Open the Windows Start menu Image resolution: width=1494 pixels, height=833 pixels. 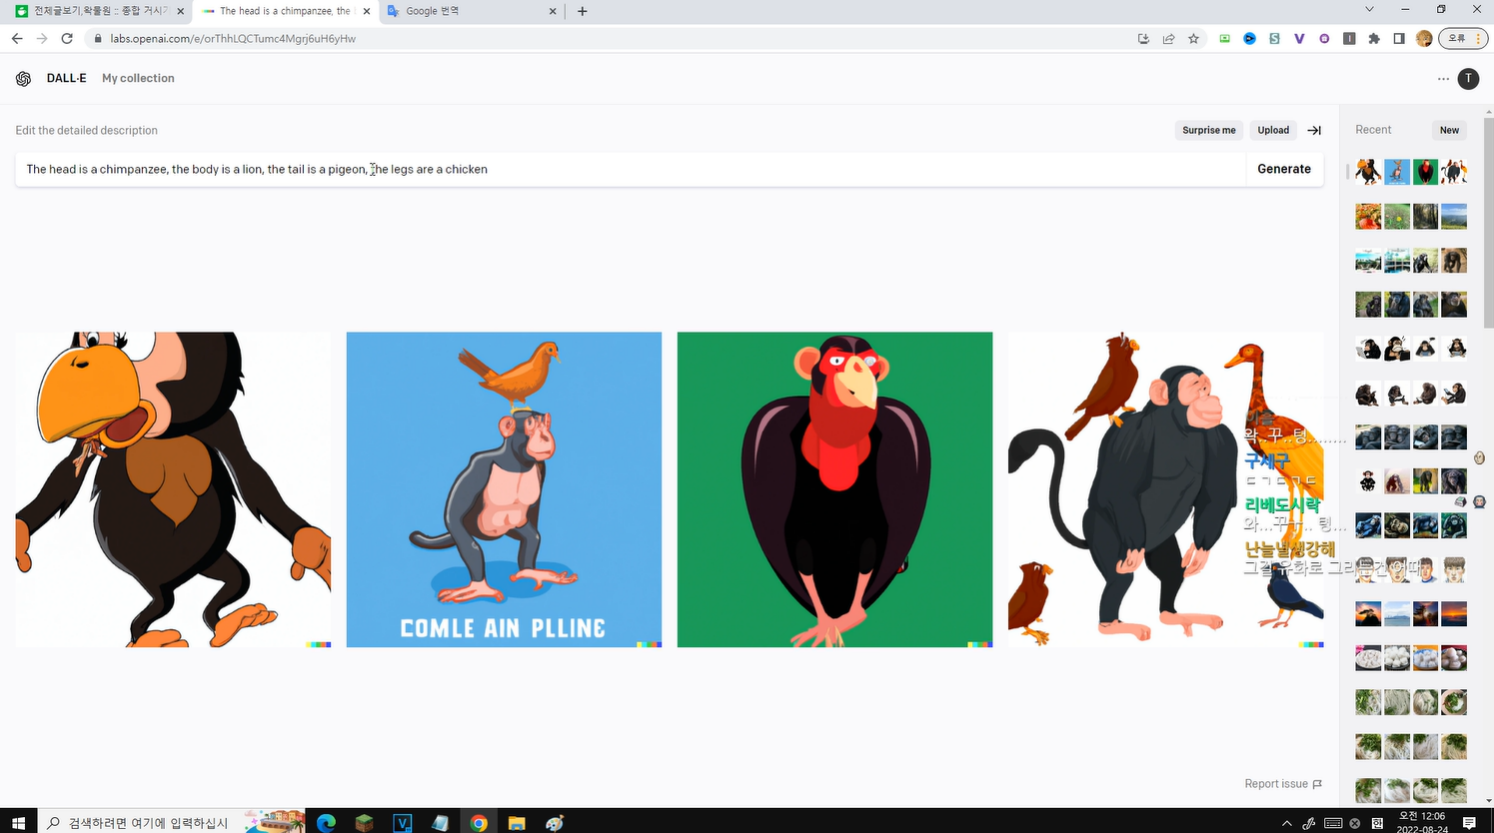(x=18, y=822)
